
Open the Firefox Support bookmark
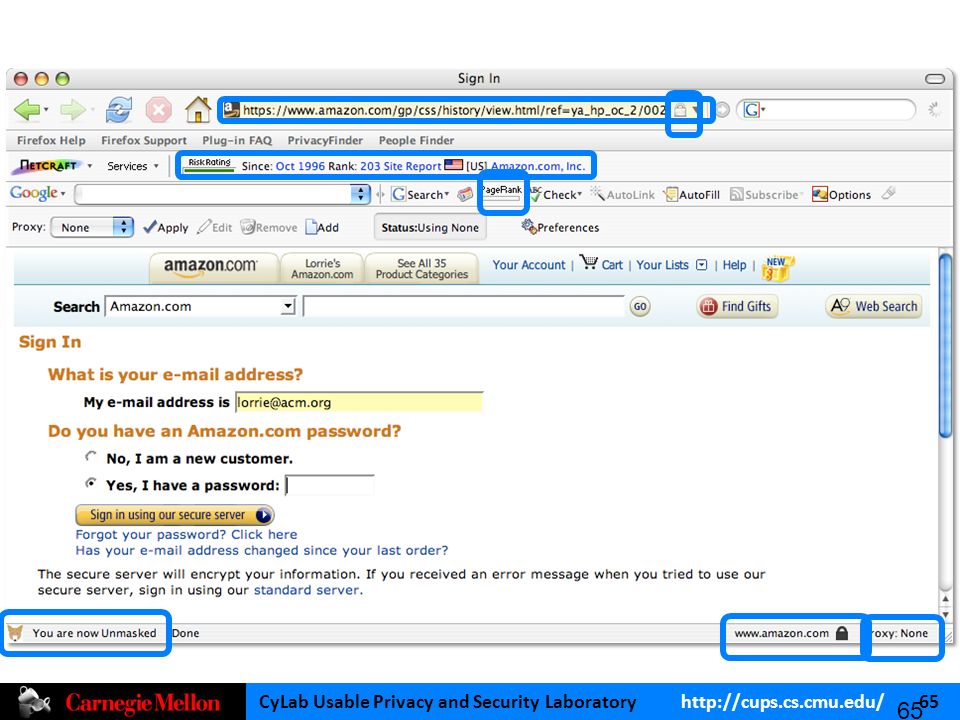pos(144,140)
